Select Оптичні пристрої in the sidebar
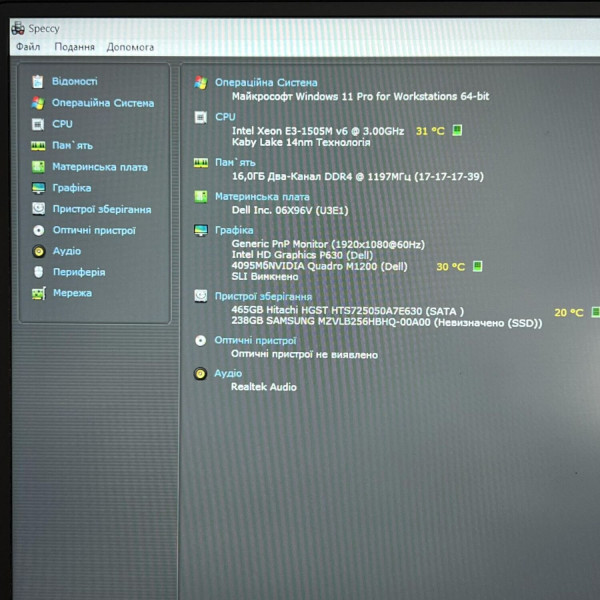 (x=94, y=230)
